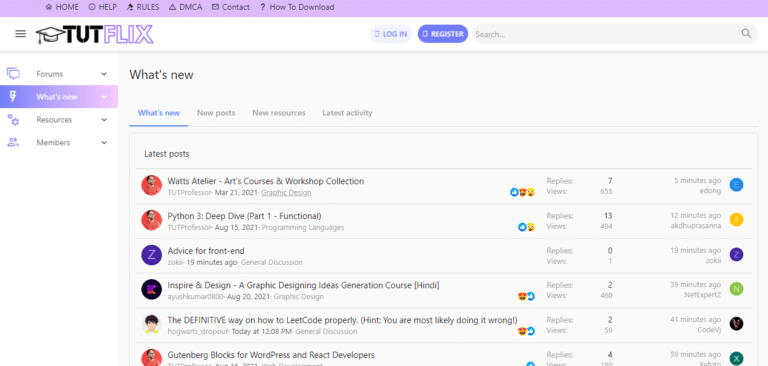
Task: Click reaction icons on LeetCode post
Action: click(527, 332)
